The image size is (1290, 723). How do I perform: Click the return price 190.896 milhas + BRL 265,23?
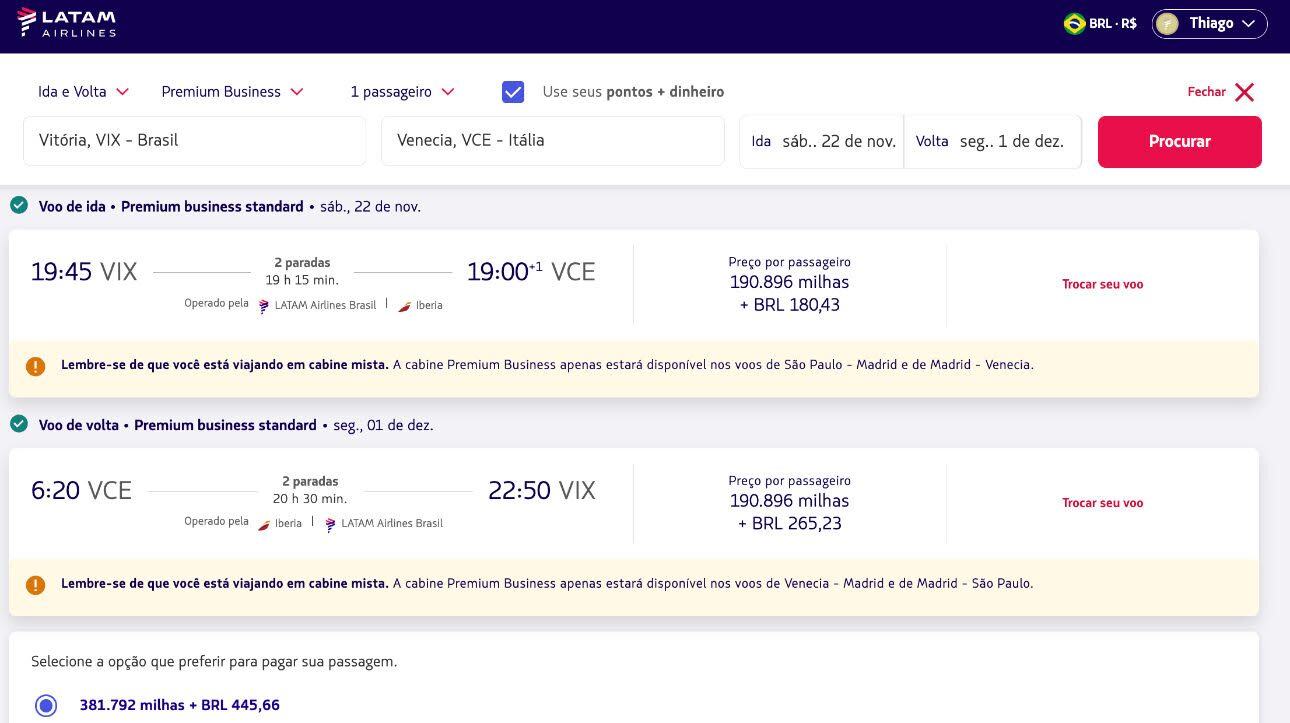[x=790, y=512]
